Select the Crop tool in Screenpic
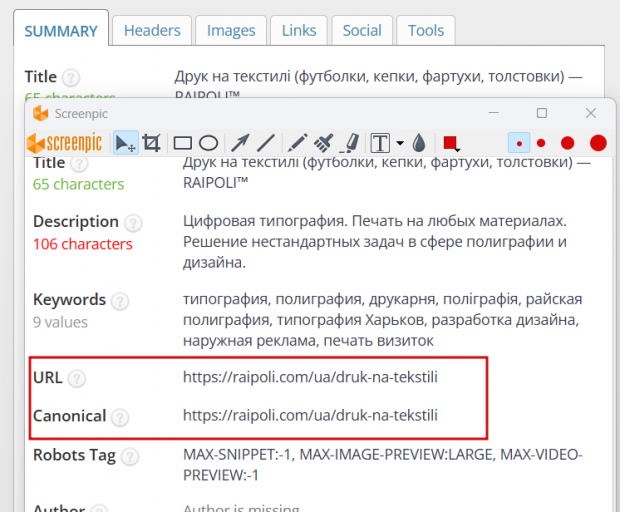This screenshot has height=512, width=620. [151, 143]
